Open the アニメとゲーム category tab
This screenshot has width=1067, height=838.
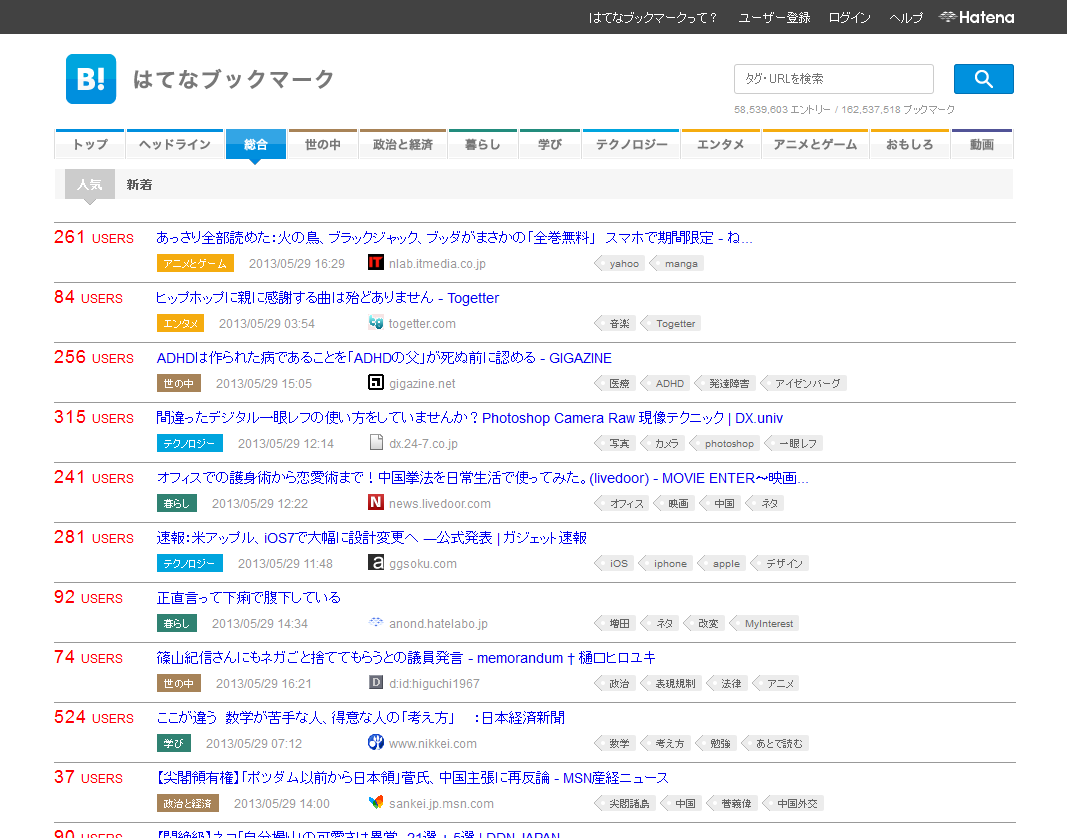(815, 144)
